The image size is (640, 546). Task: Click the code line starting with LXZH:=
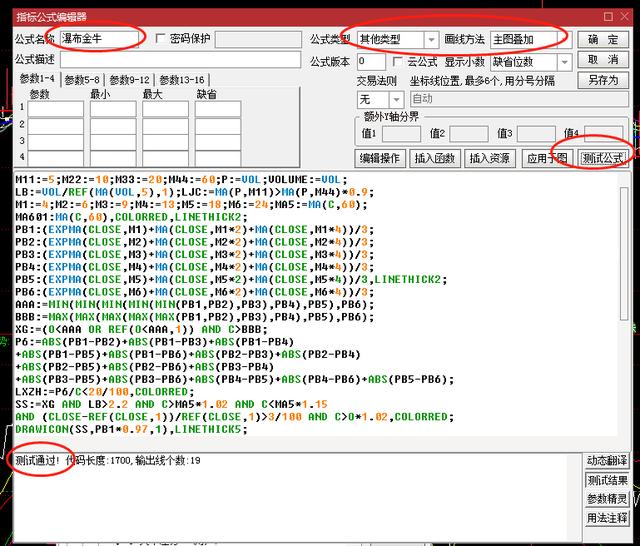pyautogui.click(x=104, y=392)
